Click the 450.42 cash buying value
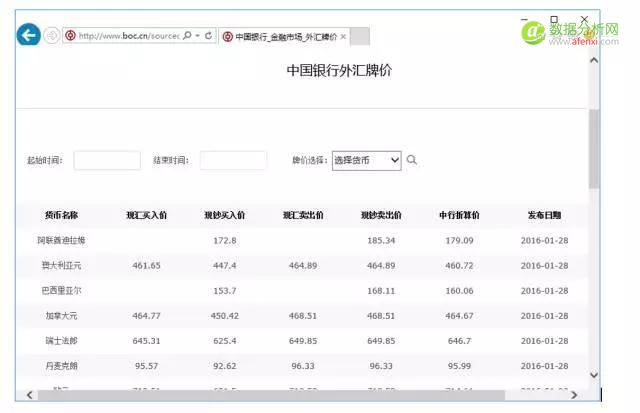 pos(225,316)
